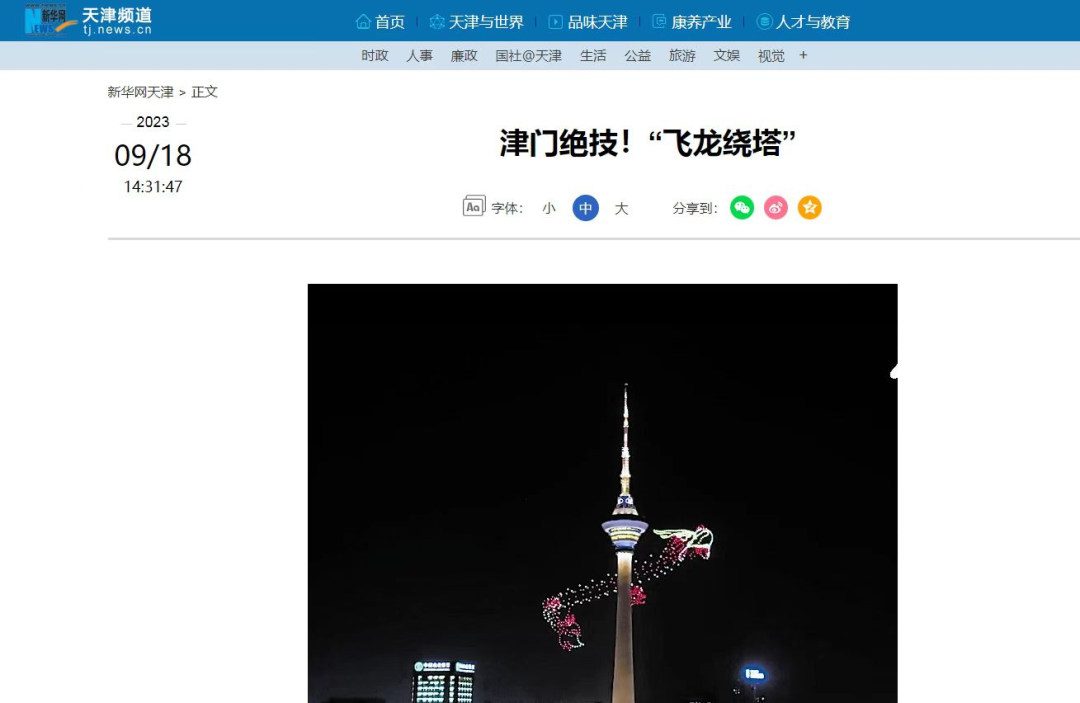The width and height of the screenshot is (1080, 703).
Task: Click the 天津频道 channel title
Action: [117, 15]
